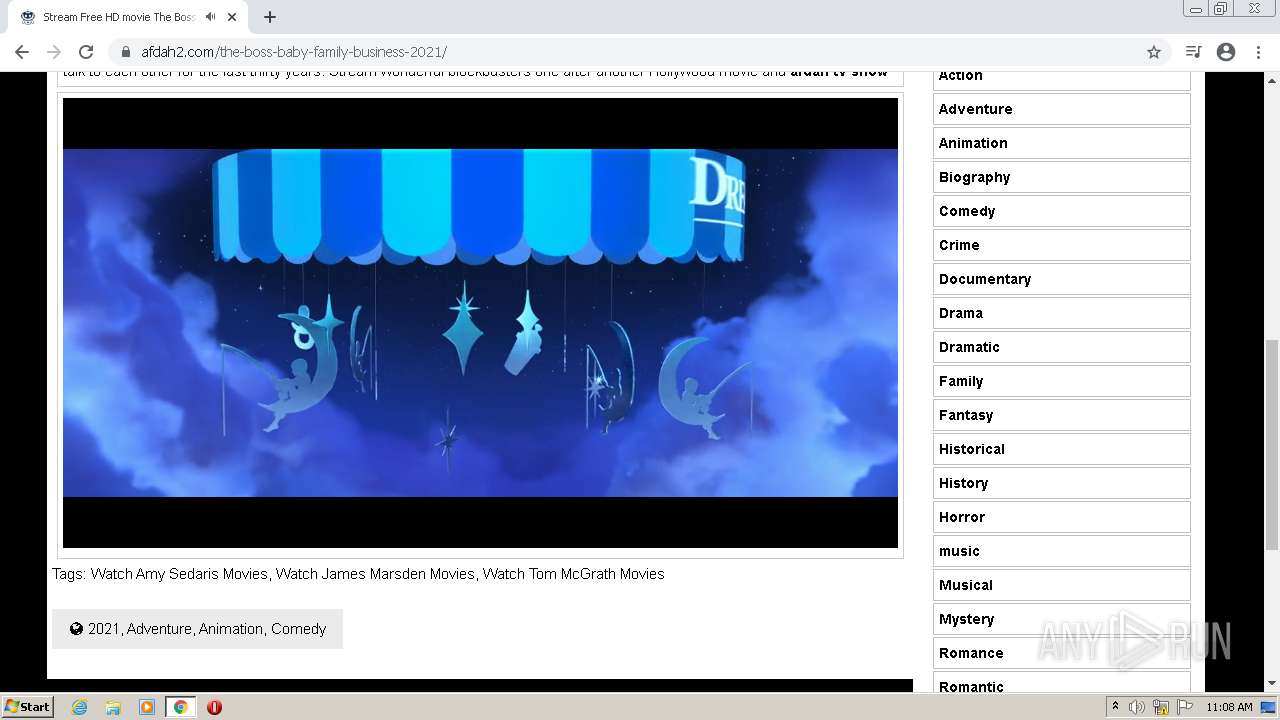Click page vertical scrollbar thumb

pos(1272,444)
